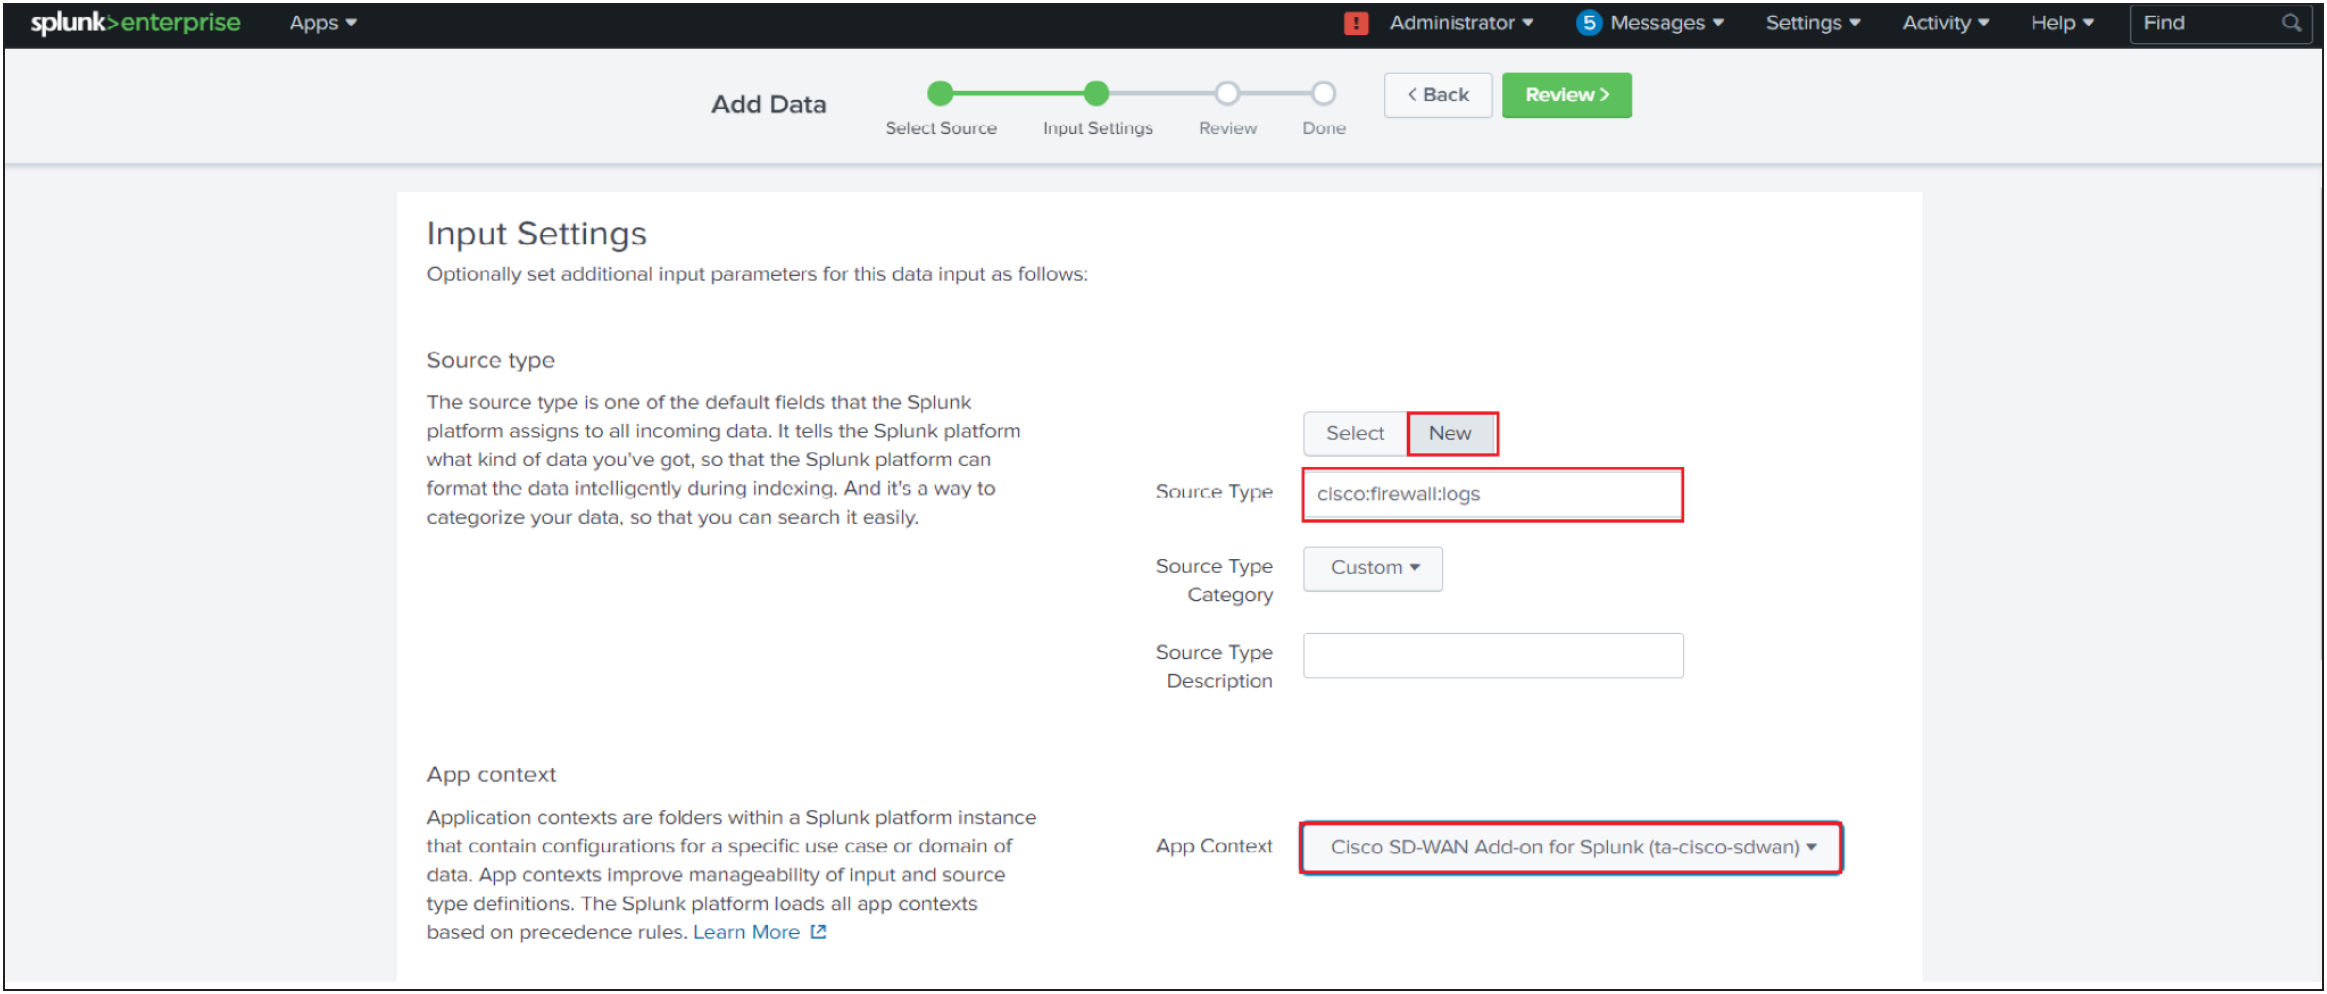The image size is (2327, 994).
Task: Open the Activity menu
Action: point(1945,23)
